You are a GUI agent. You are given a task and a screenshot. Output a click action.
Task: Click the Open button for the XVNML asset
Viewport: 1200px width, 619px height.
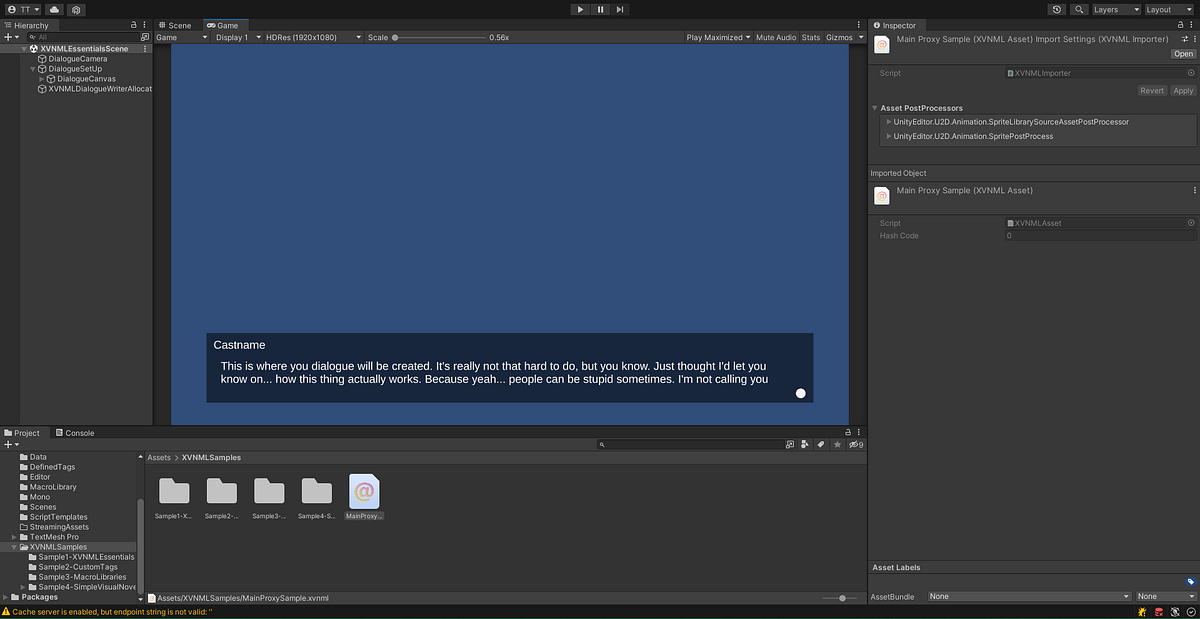(1183, 53)
